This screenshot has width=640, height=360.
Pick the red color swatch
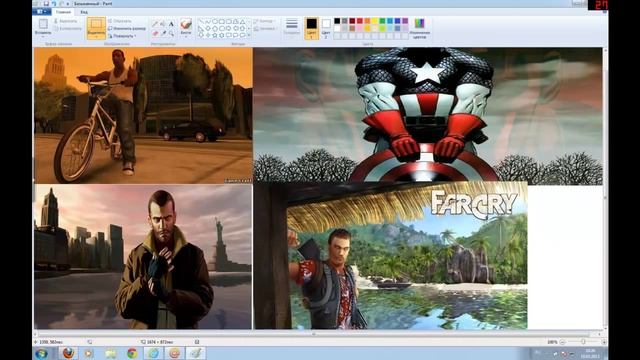pyautogui.click(x=360, y=21)
